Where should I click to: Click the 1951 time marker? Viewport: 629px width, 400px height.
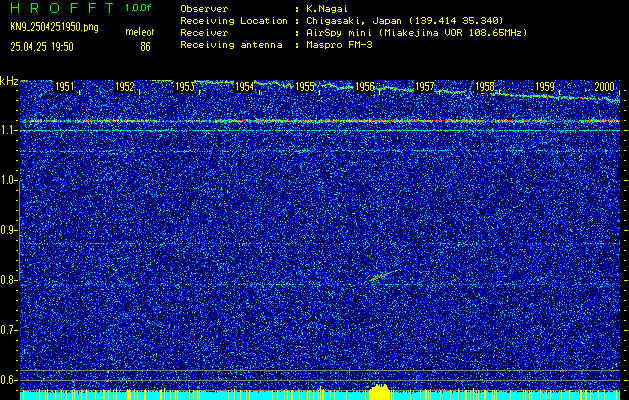tap(65, 87)
